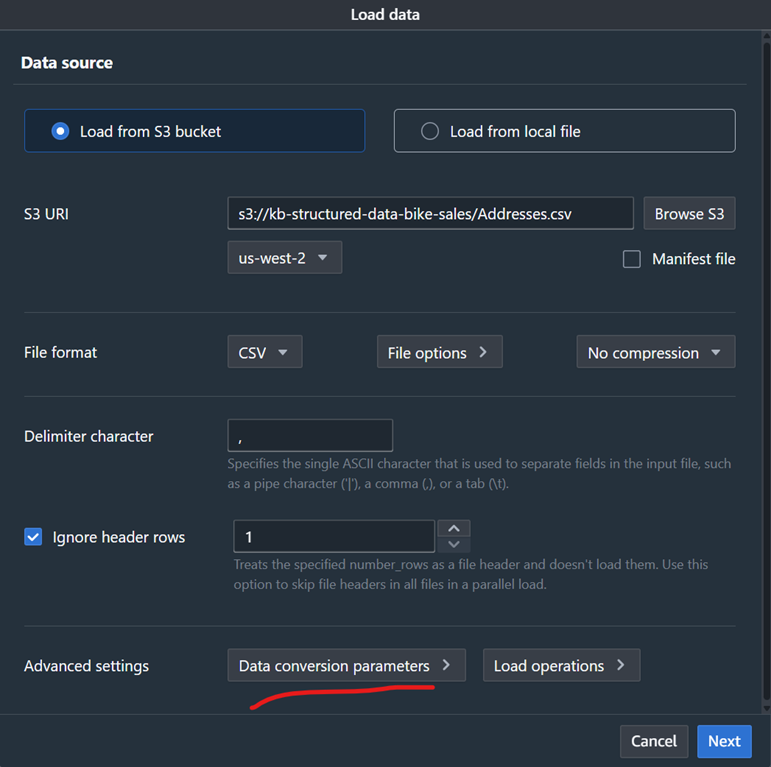Click the Delimiter character input field
Screen dimensions: 771x767
[310, 435]
